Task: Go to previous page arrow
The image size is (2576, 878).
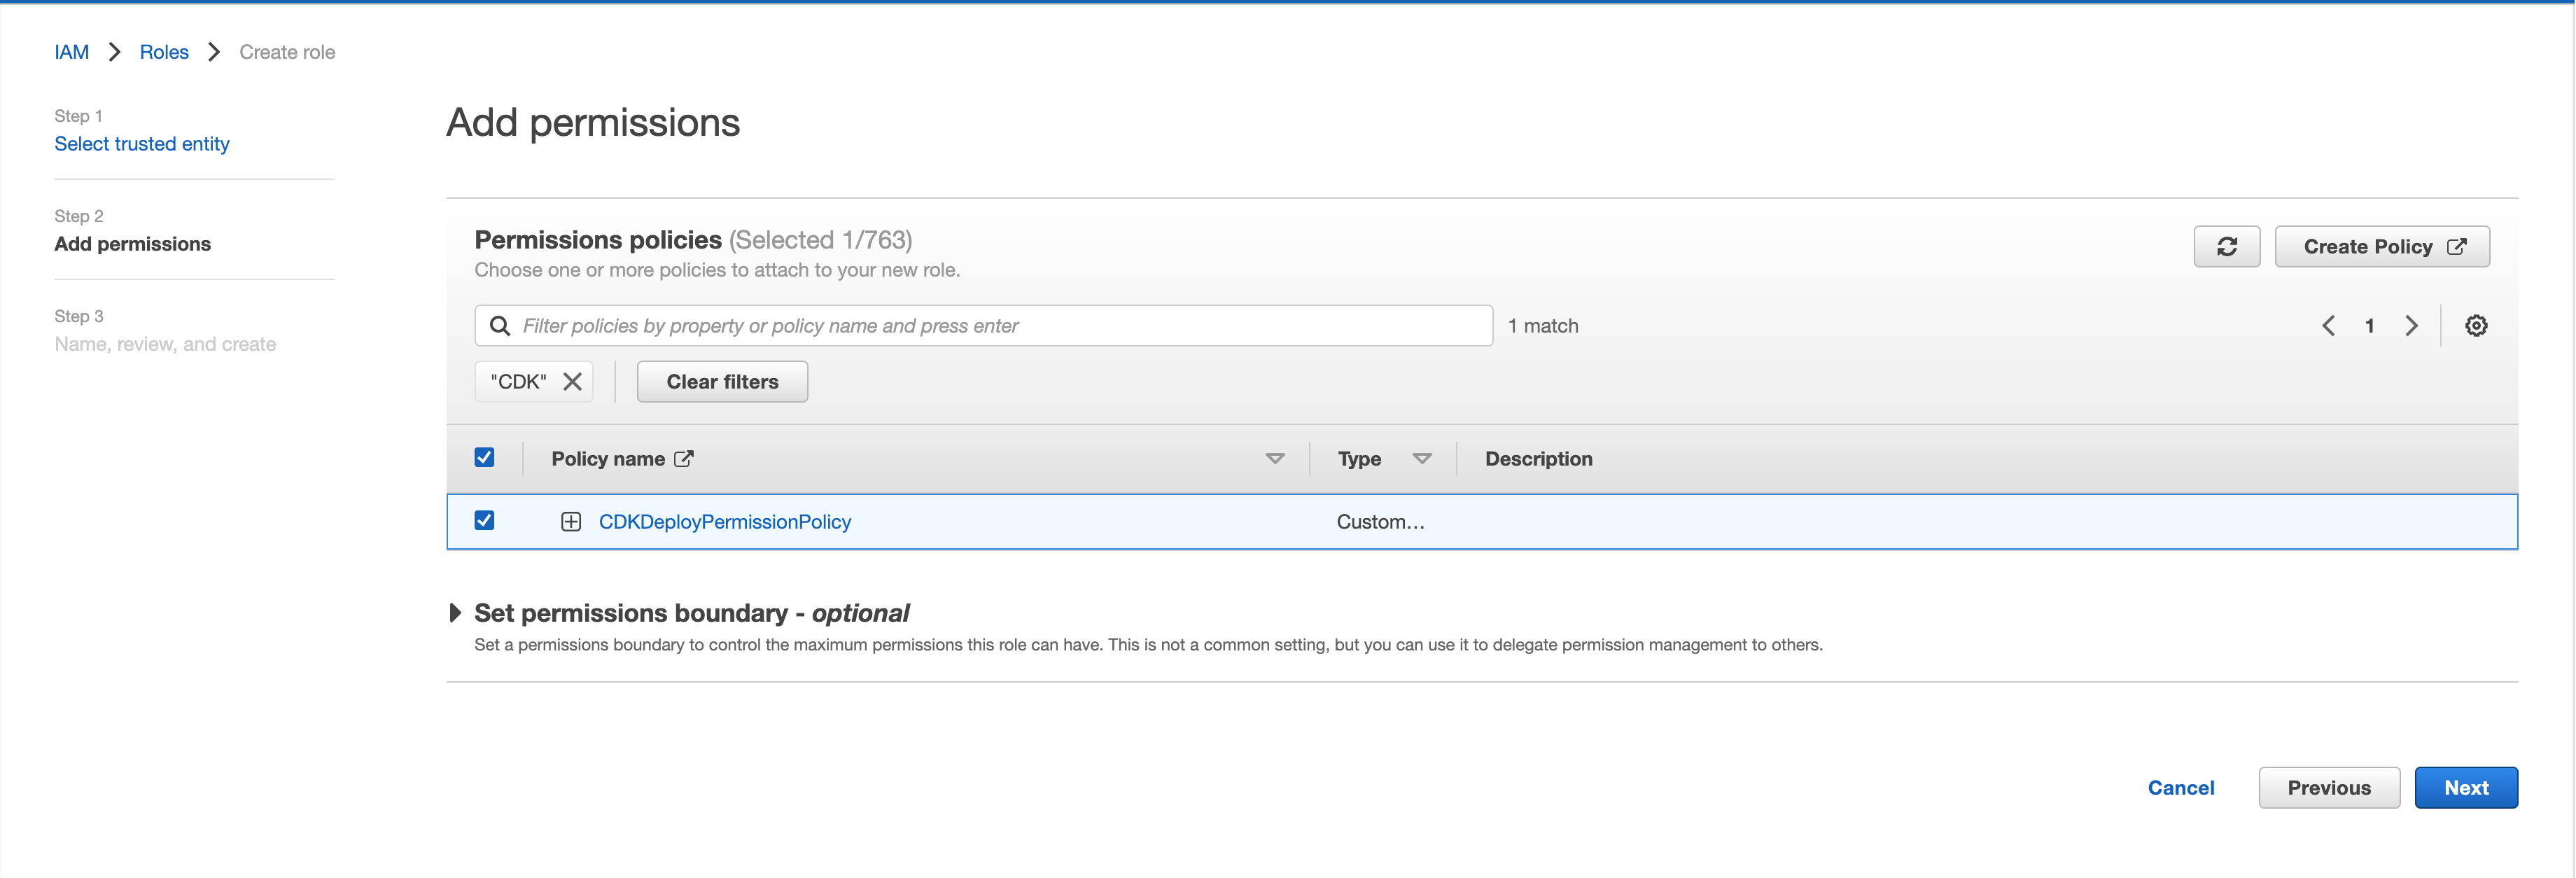Action: coord(2328,326)
